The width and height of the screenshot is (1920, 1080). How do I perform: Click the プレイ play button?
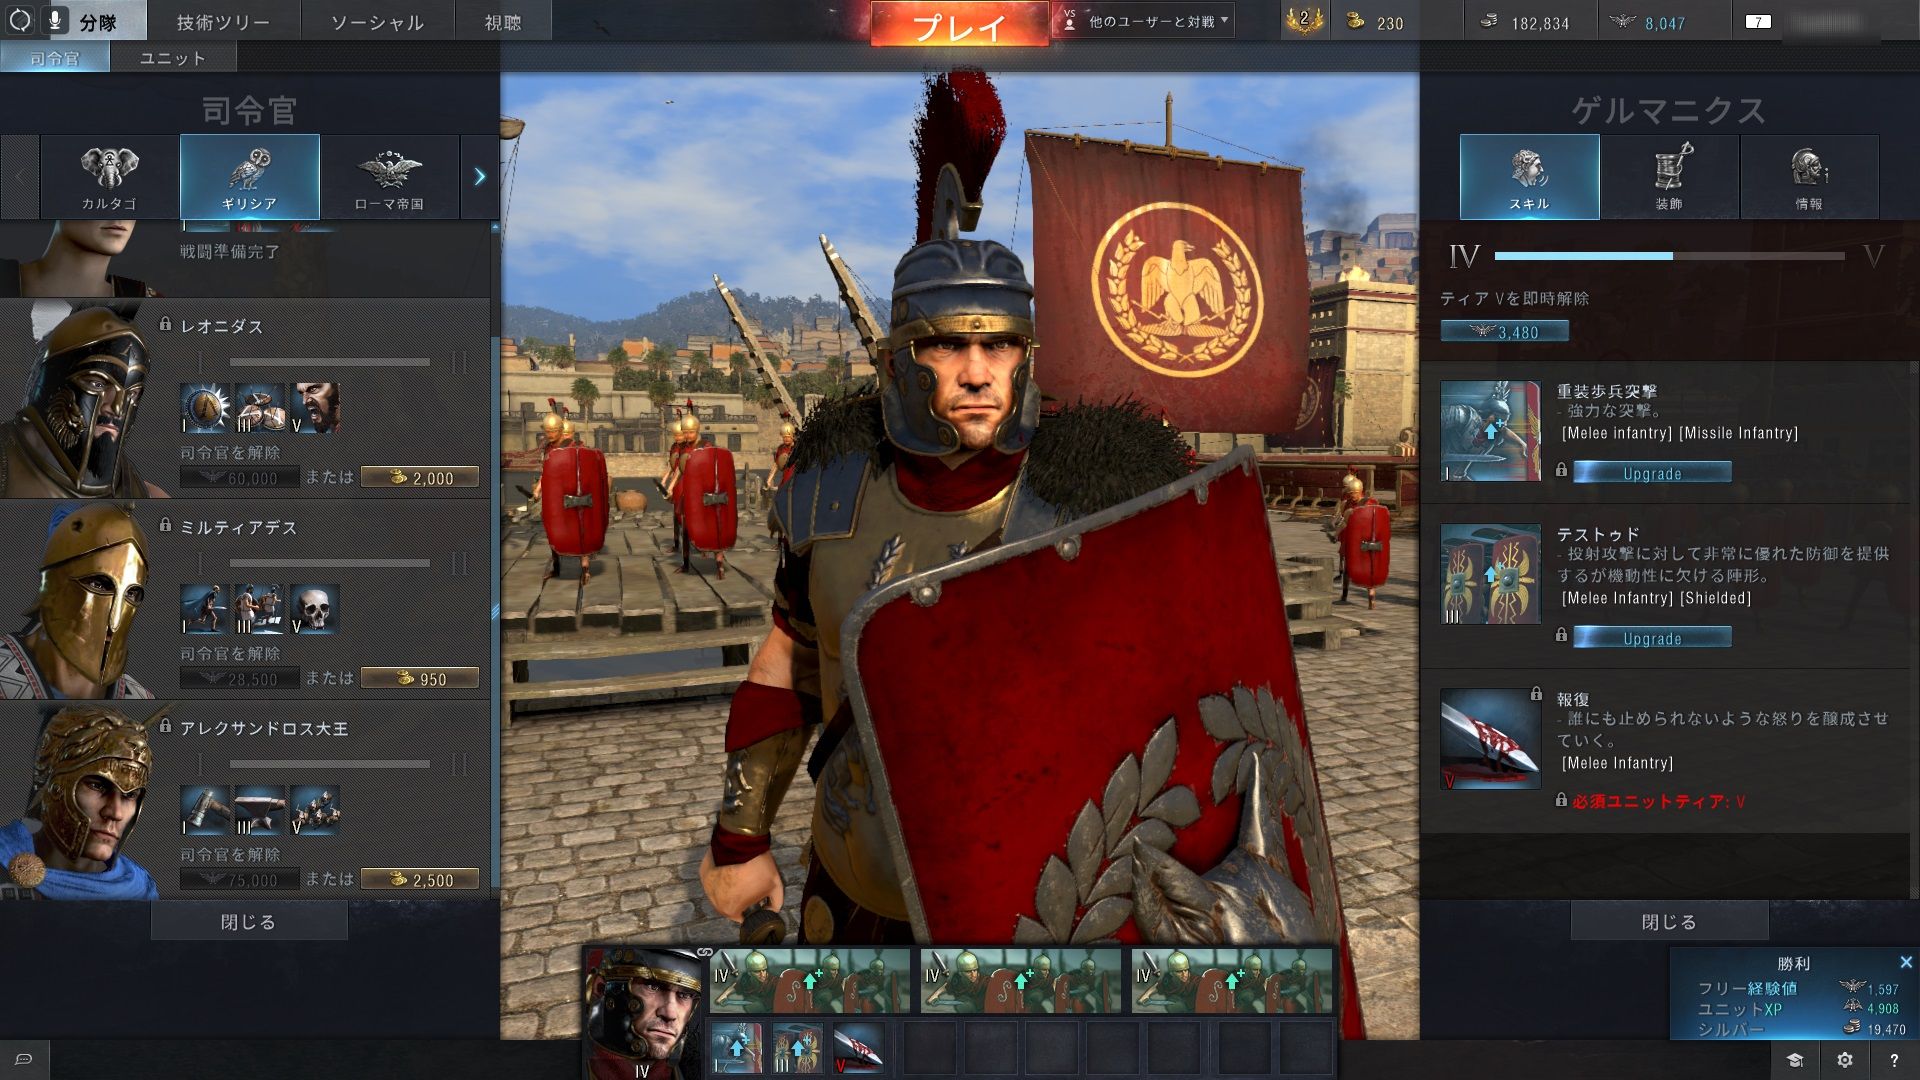[959, 24]
